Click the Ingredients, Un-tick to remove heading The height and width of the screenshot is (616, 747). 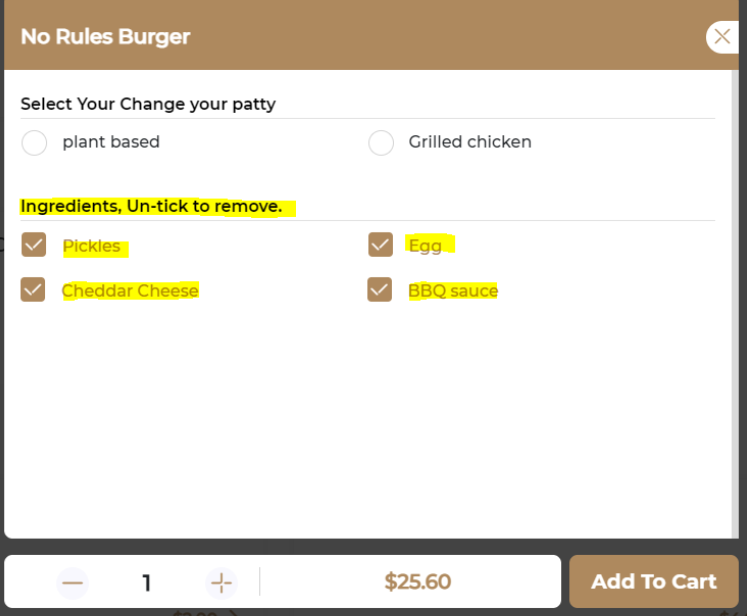(x=151, y=207)
